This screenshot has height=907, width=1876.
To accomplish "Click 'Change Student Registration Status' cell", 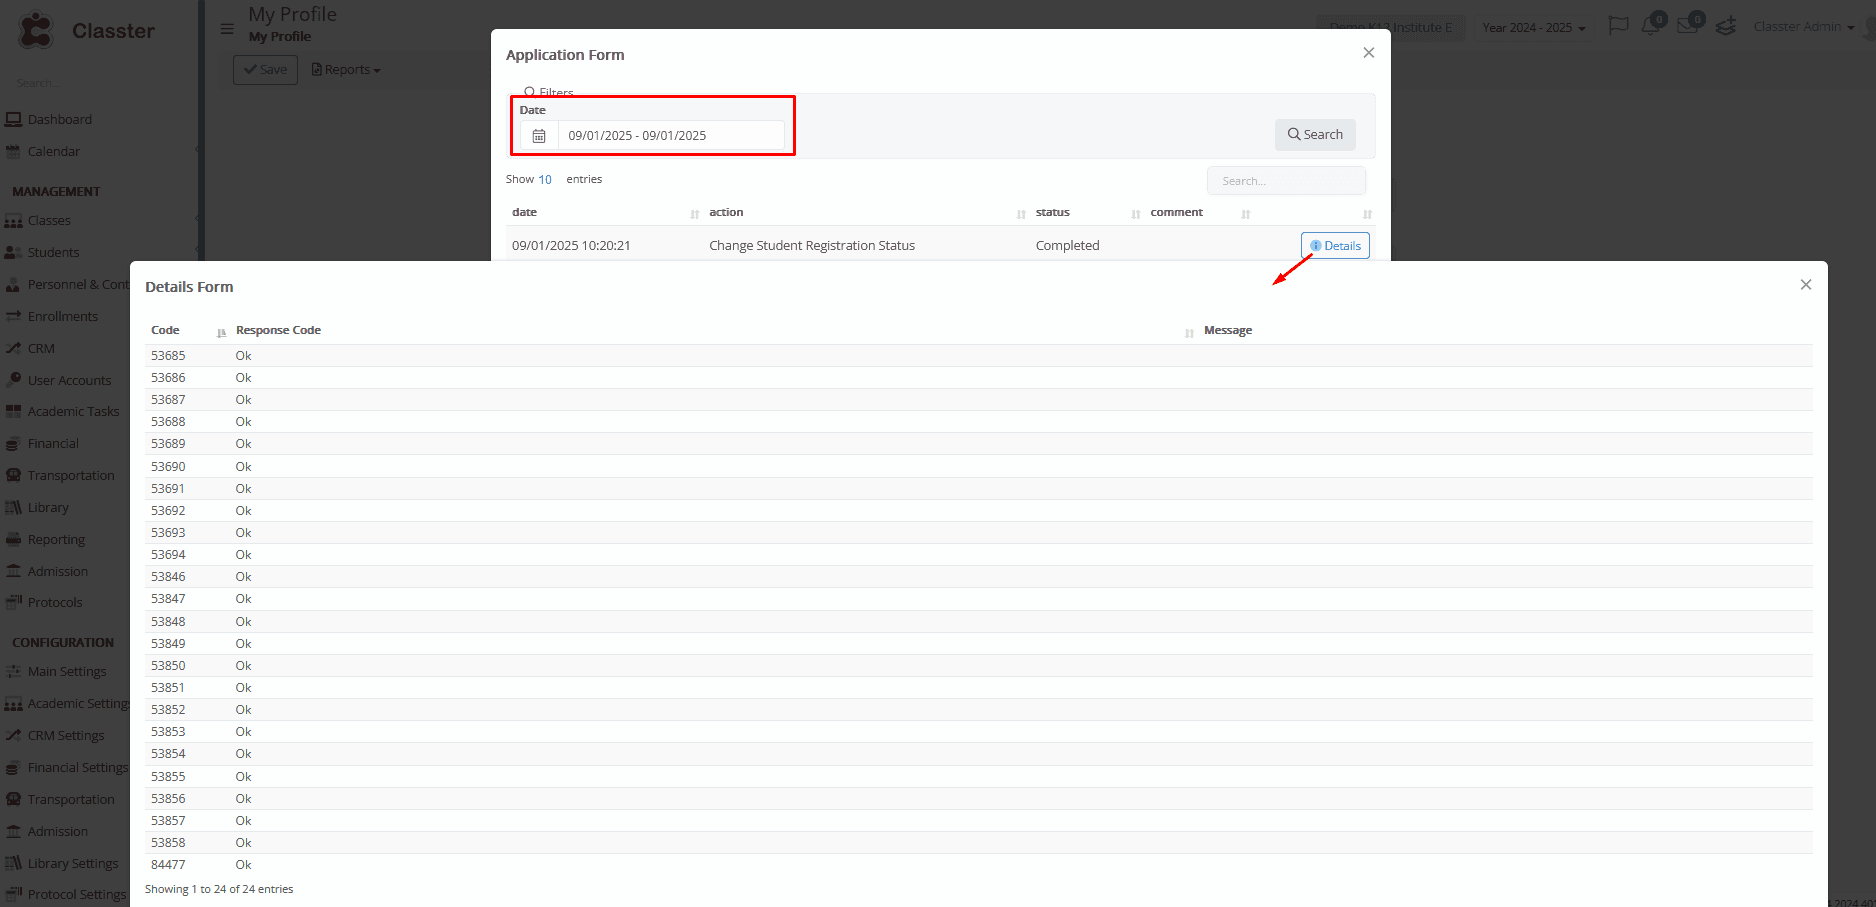I will point(812,245).
